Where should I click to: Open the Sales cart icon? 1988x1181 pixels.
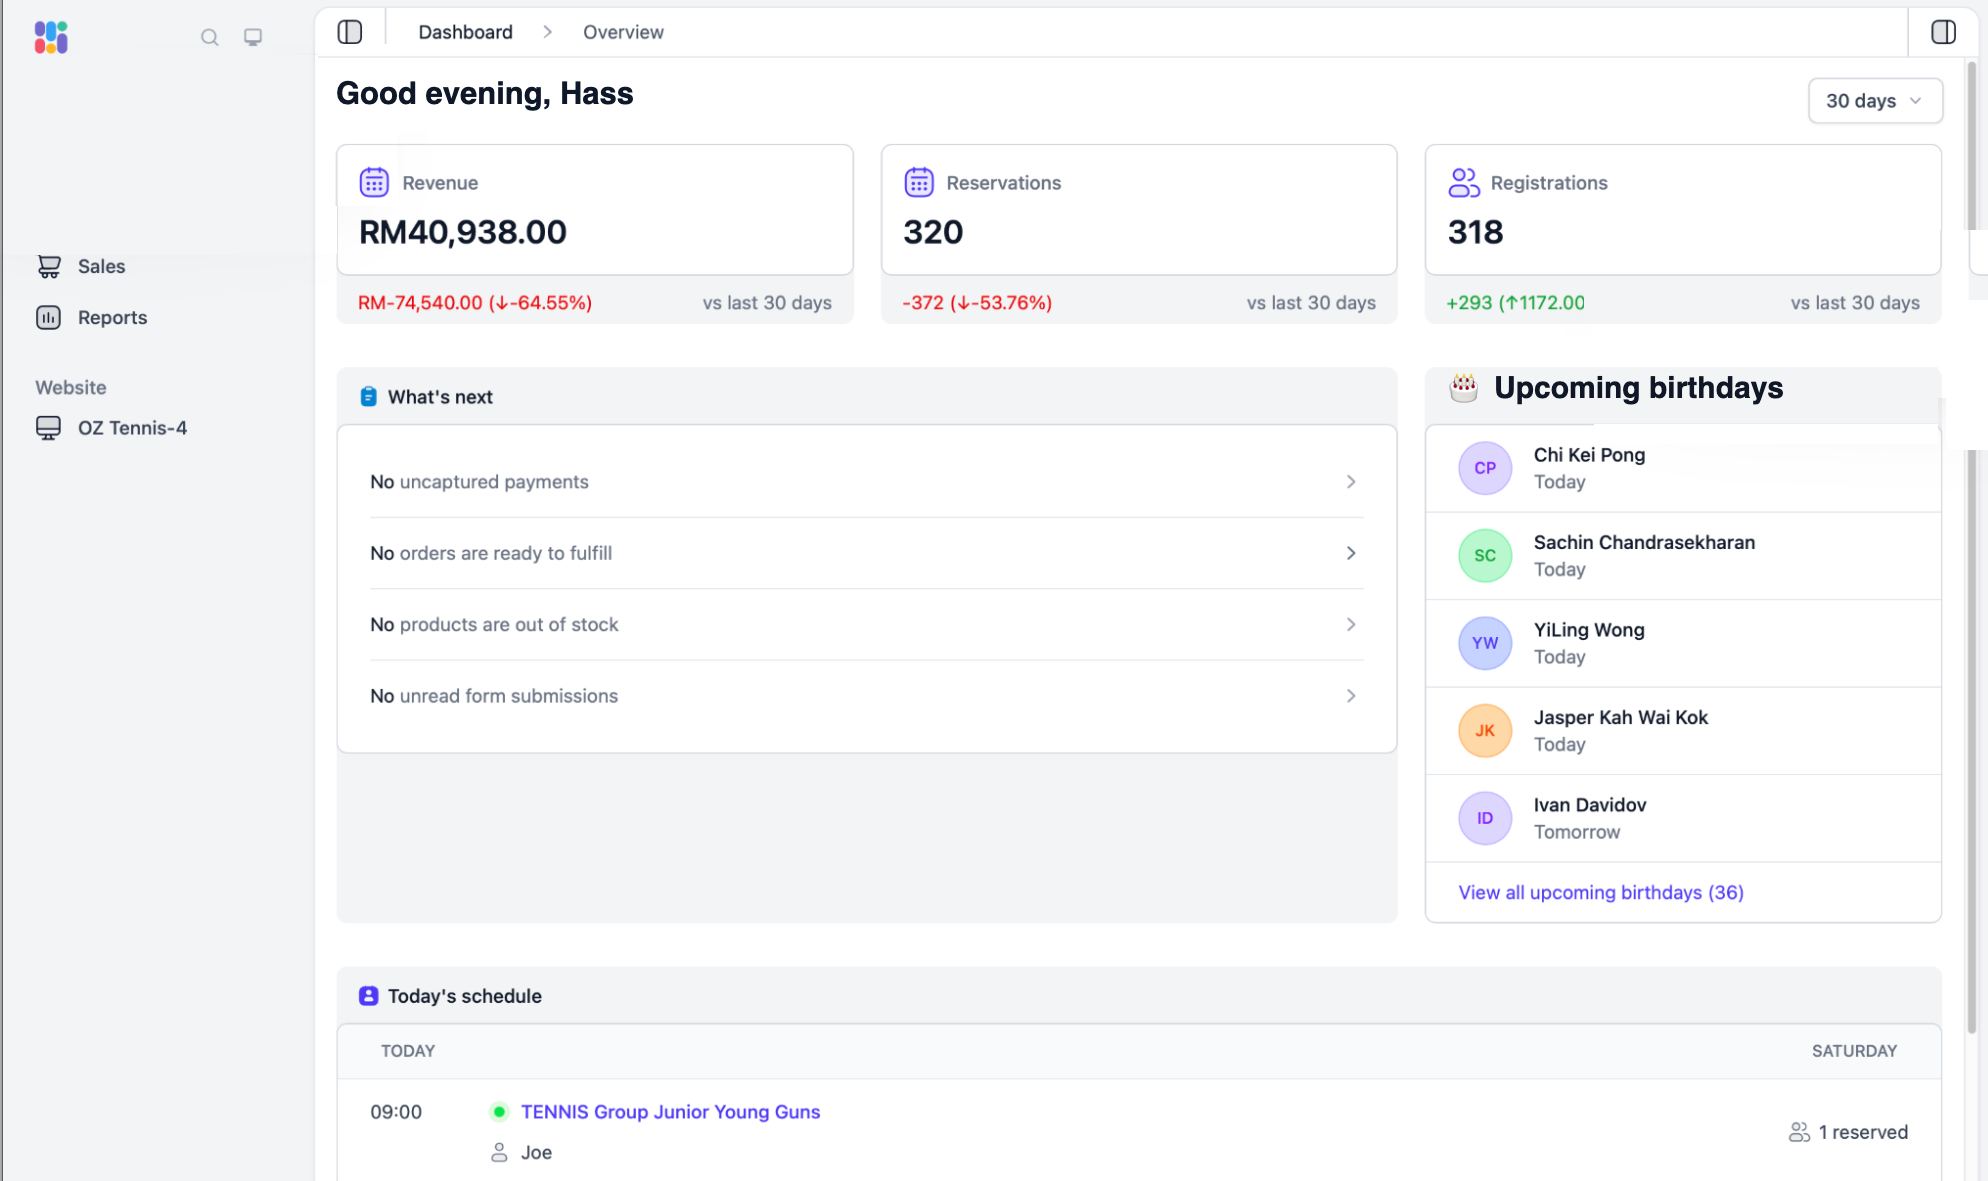49,266
